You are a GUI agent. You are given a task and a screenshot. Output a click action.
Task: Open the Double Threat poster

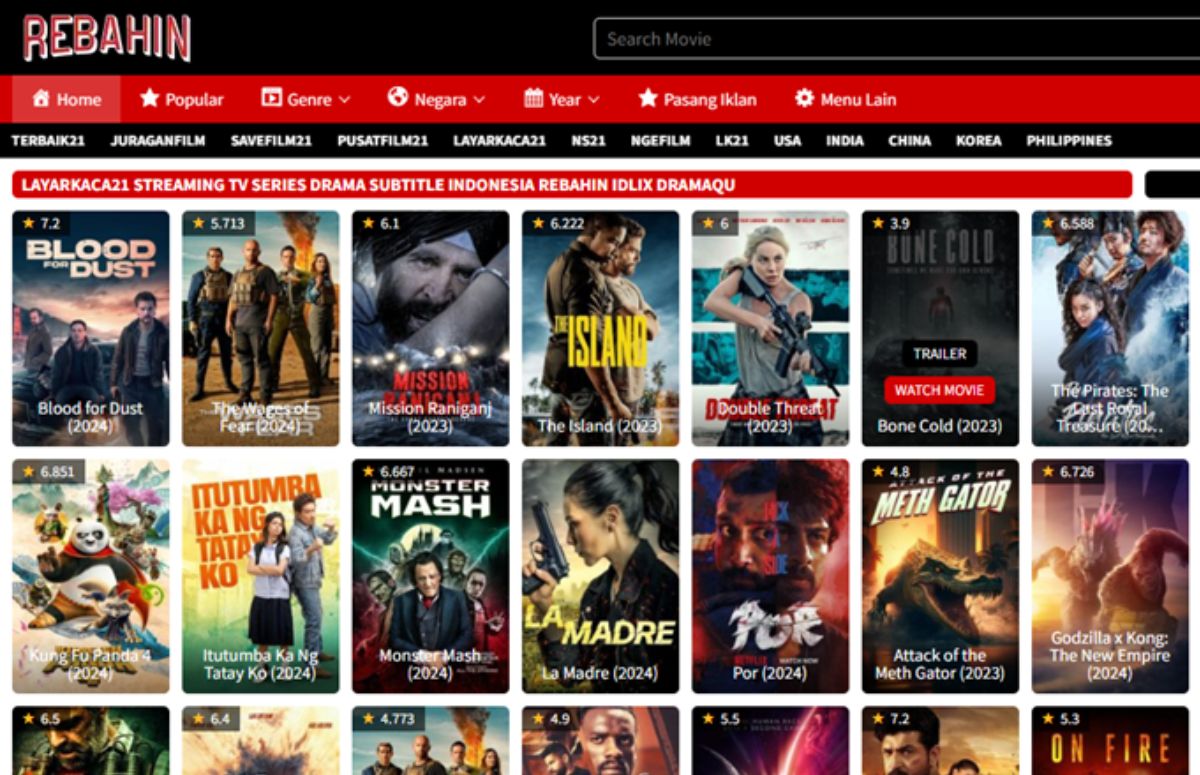[771, 328]
